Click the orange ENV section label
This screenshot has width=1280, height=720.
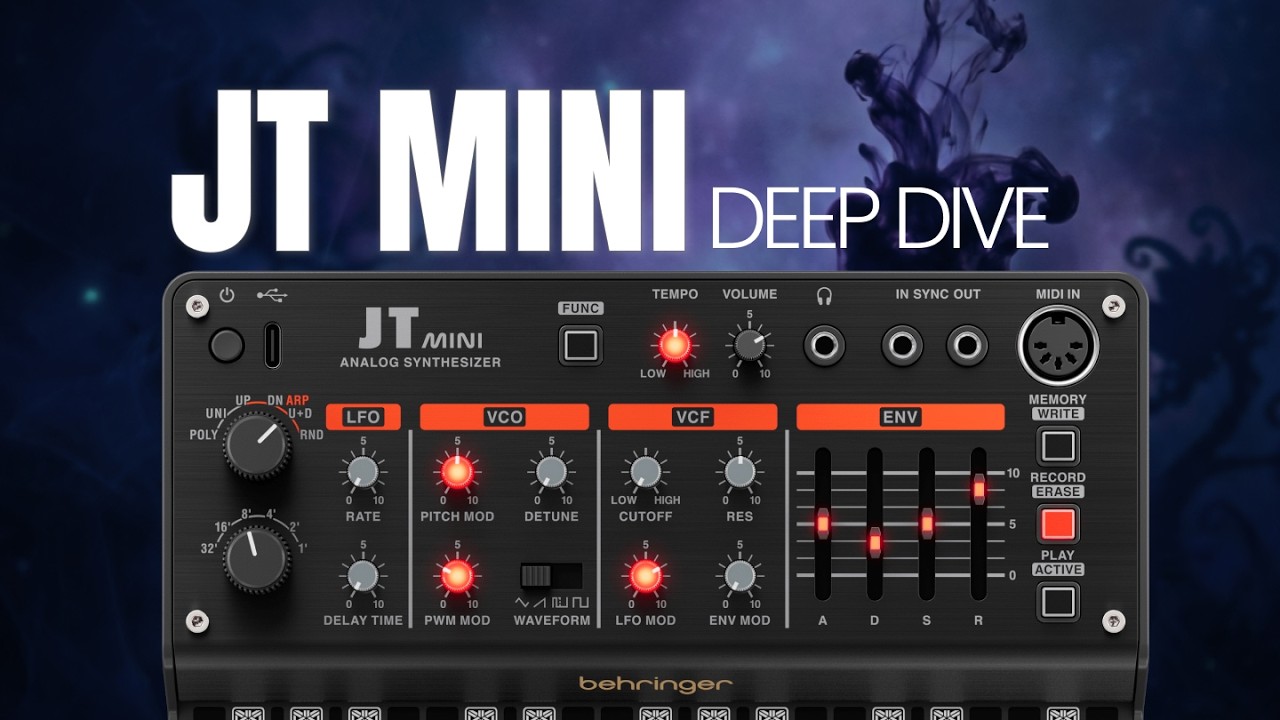900,417
